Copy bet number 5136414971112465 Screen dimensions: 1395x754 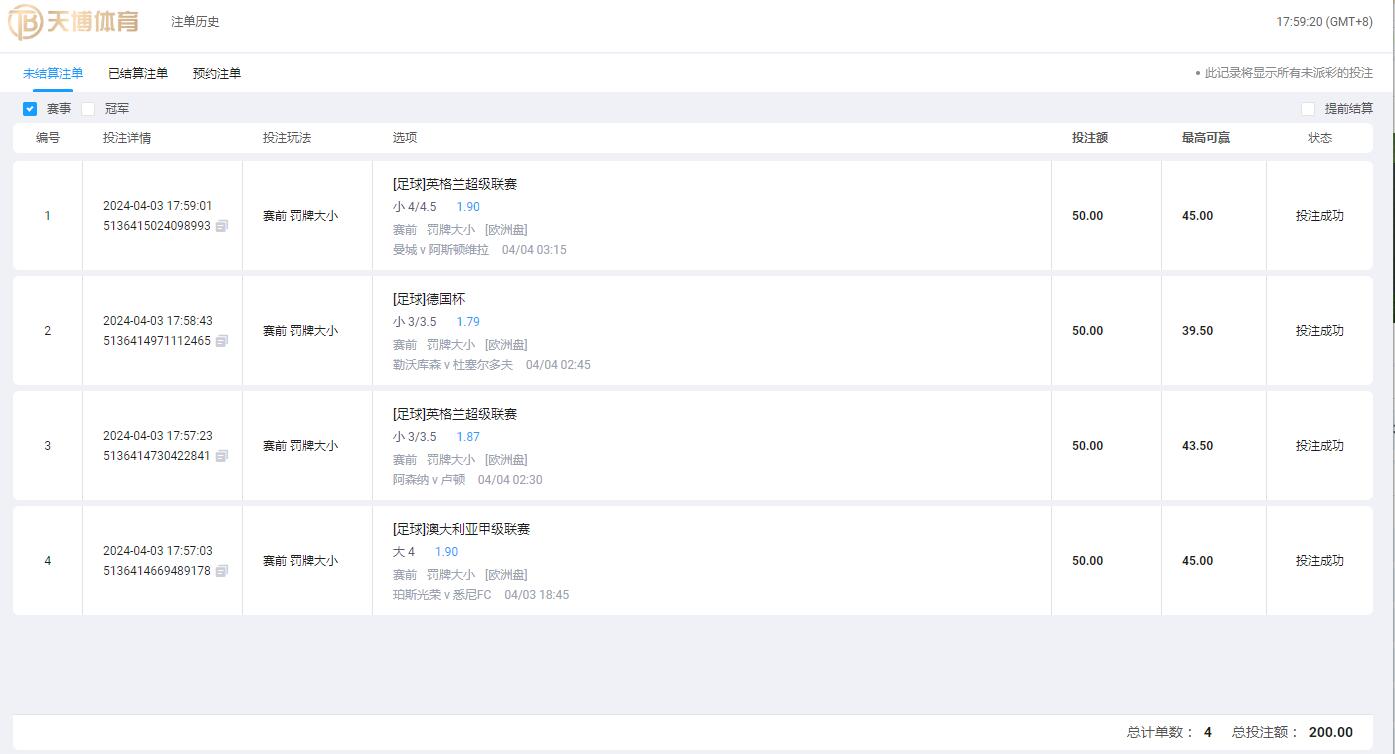[x=222, y=341]
